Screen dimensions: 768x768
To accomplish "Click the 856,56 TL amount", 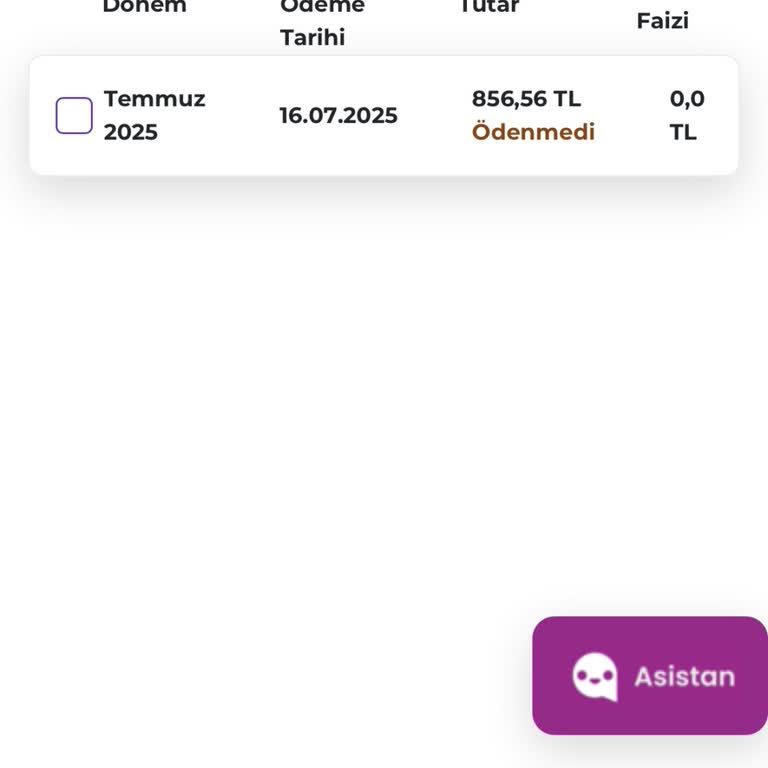I will click(526, 99).
